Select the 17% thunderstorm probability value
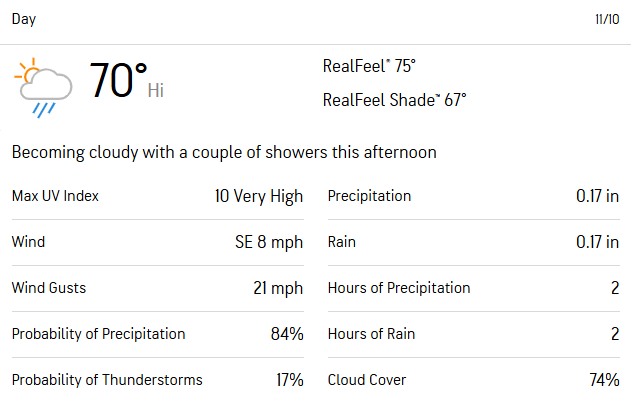Viewport: 631px width, 407px height. [290, 380]
